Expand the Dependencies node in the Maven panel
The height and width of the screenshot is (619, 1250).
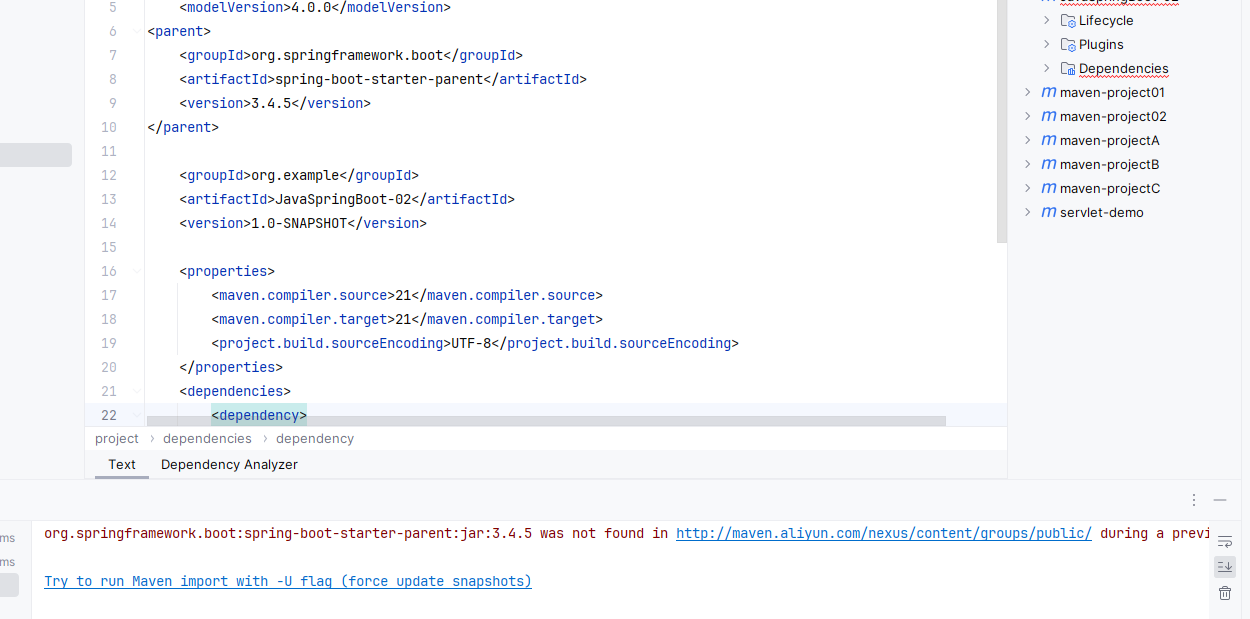(1047, 68)
